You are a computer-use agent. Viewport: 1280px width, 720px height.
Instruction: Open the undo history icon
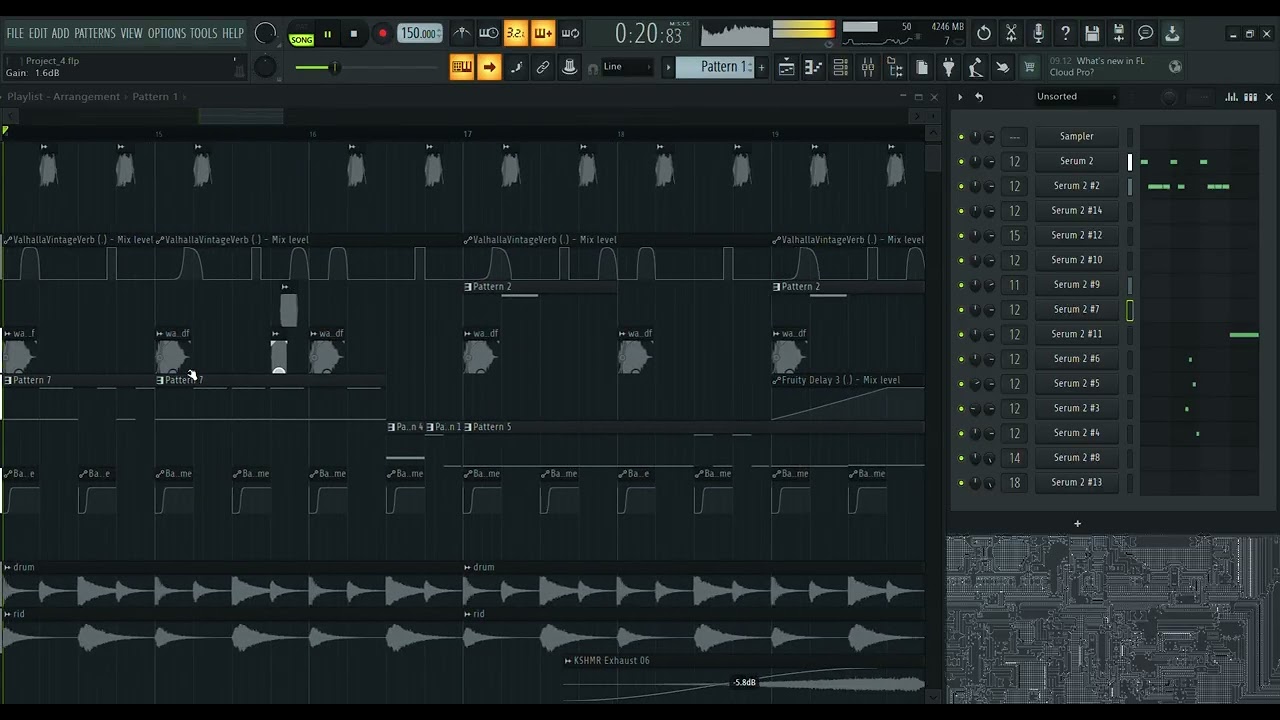coord(984,33)
